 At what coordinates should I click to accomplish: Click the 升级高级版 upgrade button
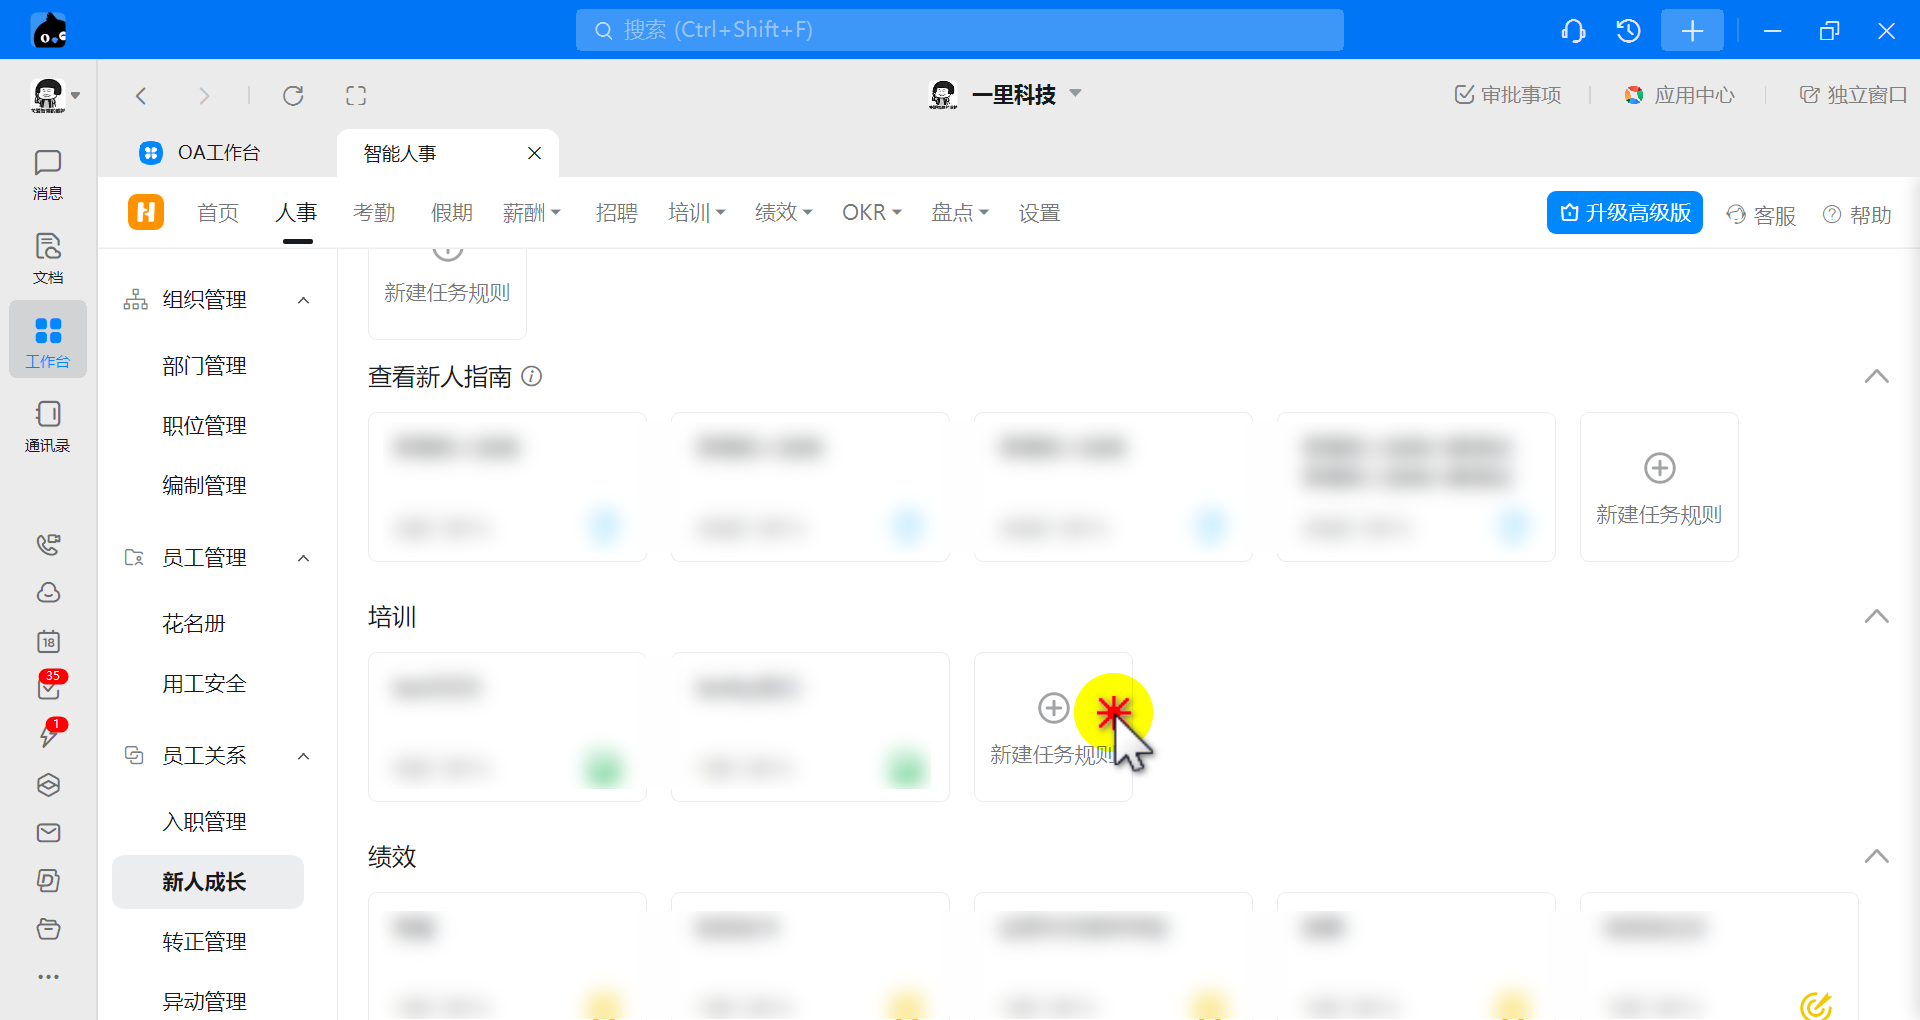click(x=1624, y=213)
